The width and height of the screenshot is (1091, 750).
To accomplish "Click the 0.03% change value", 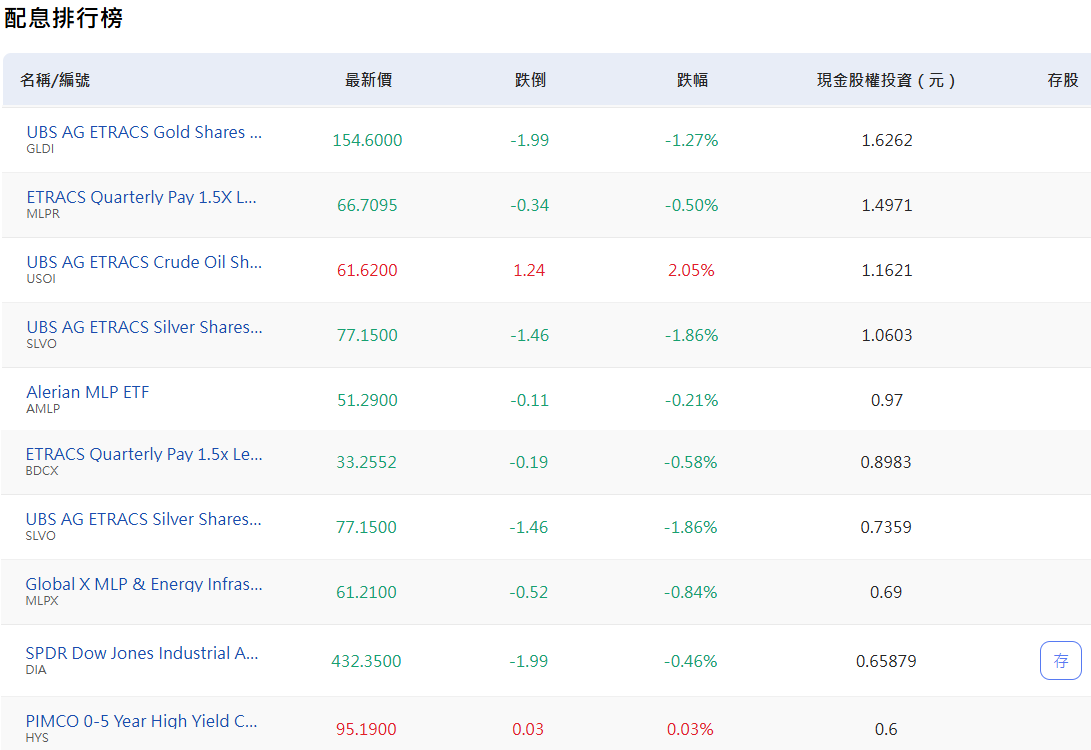I will [690, 730].
